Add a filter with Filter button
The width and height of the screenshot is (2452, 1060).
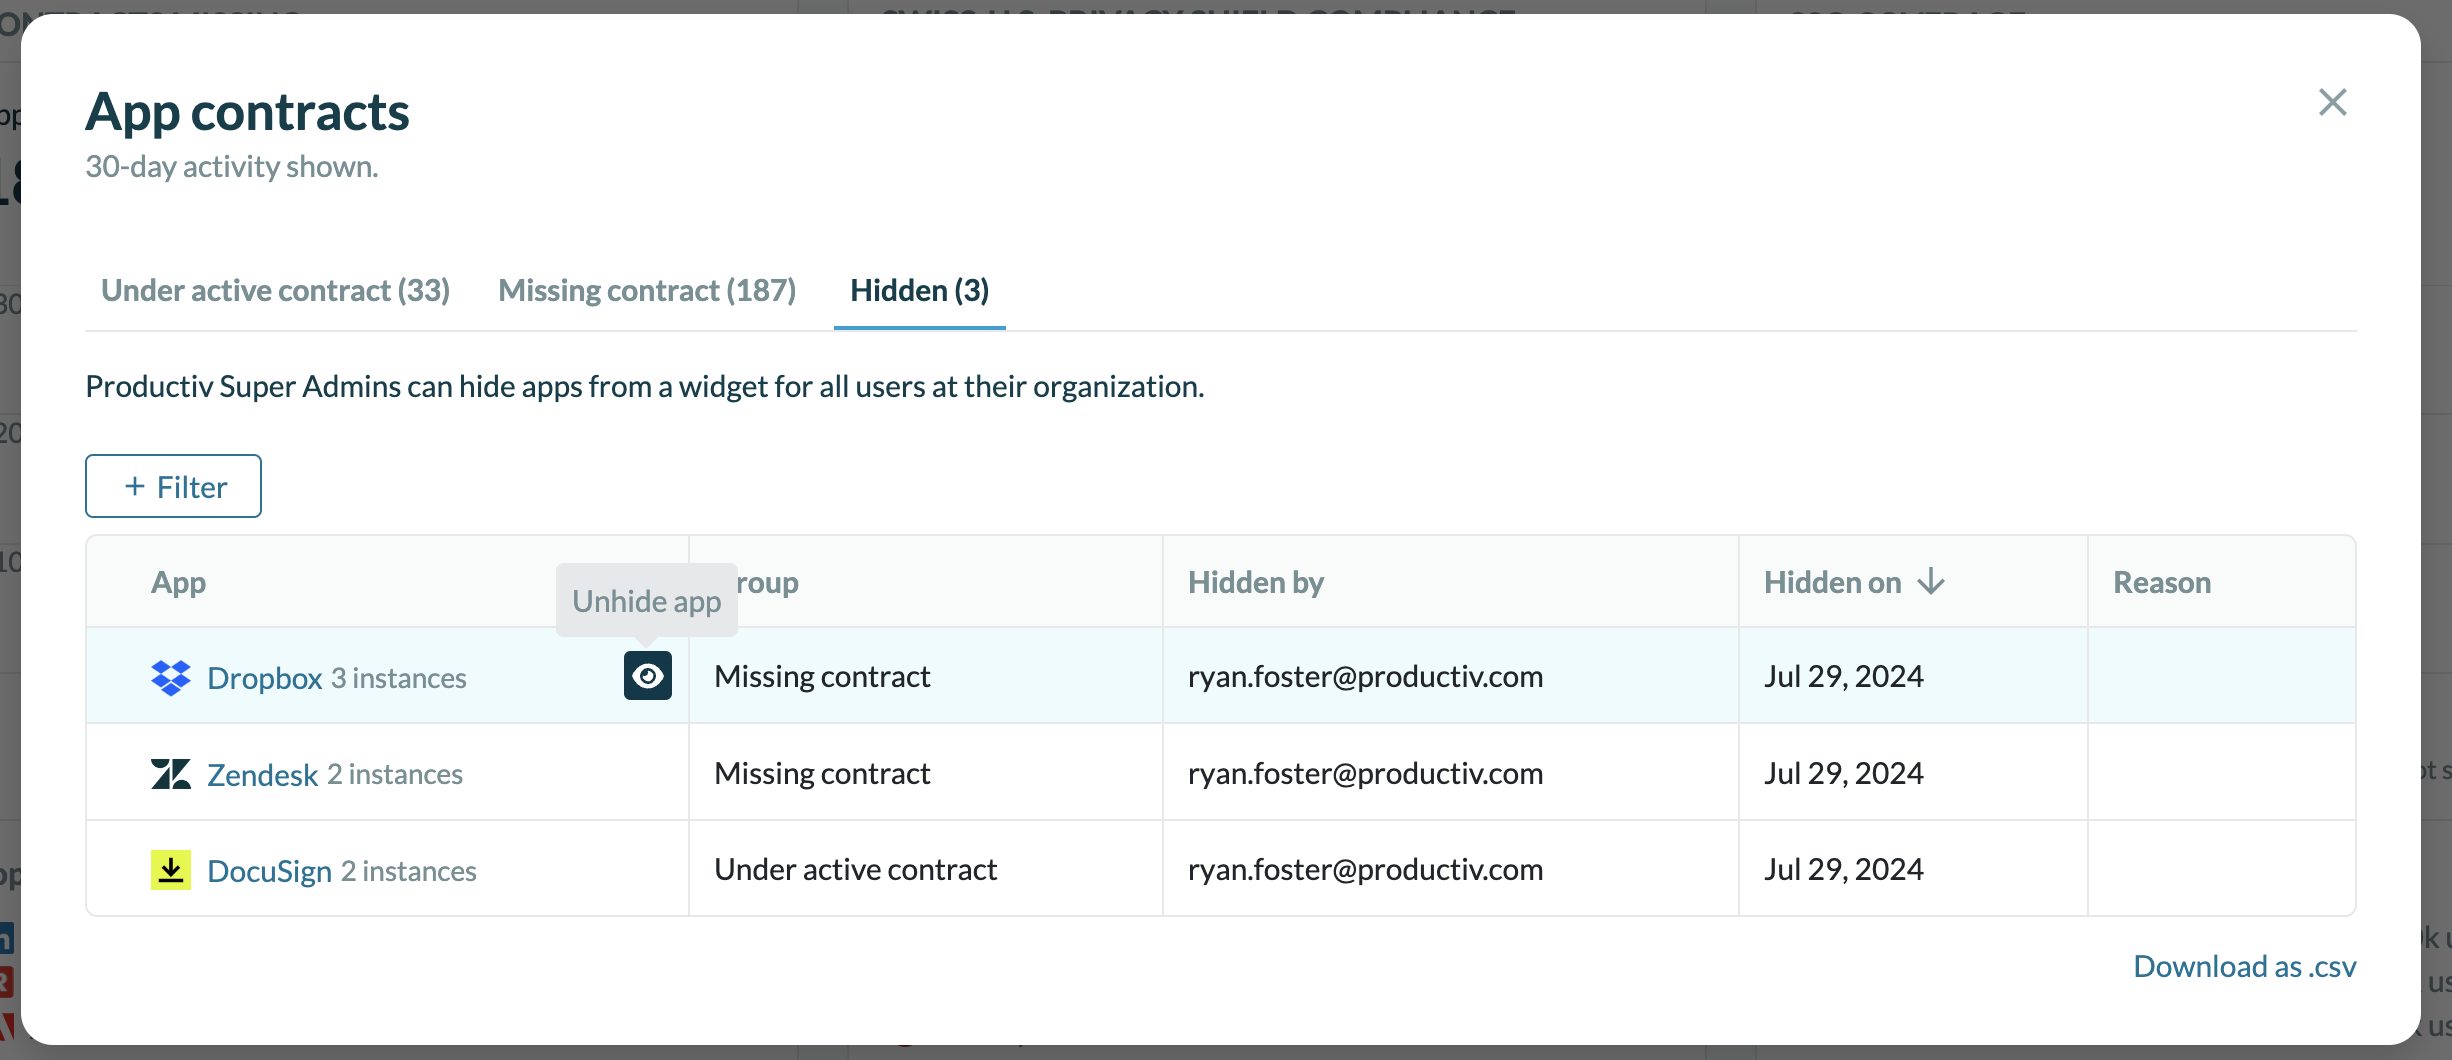click(173, 486)
